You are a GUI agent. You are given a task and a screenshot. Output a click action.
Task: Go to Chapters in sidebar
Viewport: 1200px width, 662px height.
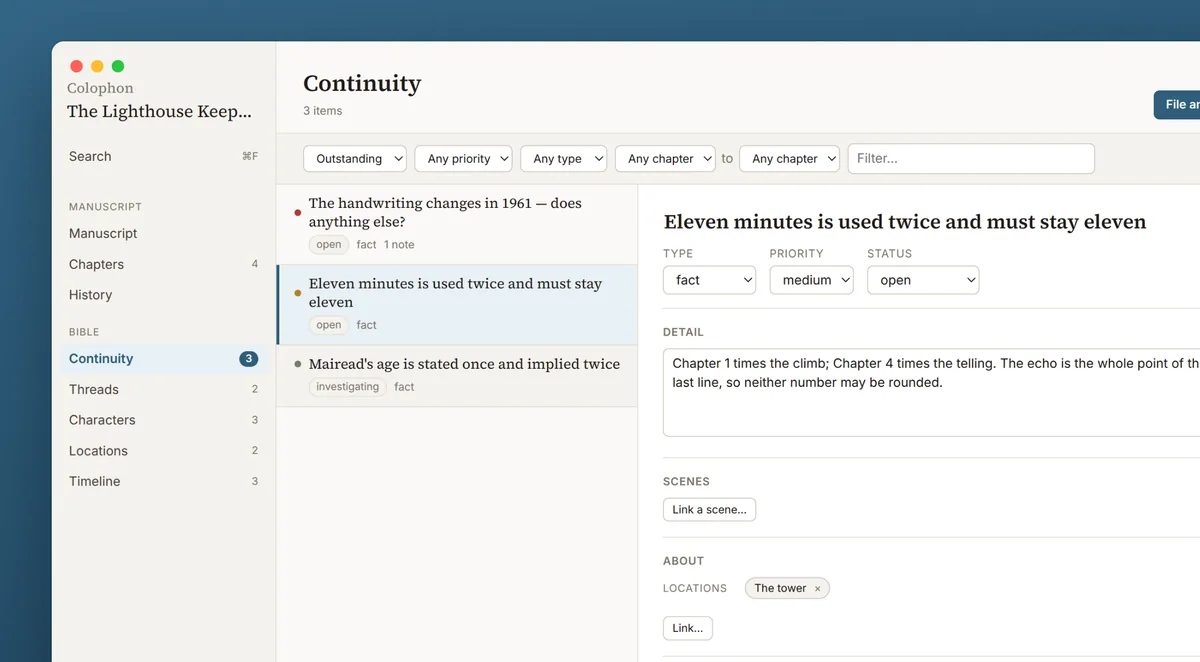coord(163,264)
